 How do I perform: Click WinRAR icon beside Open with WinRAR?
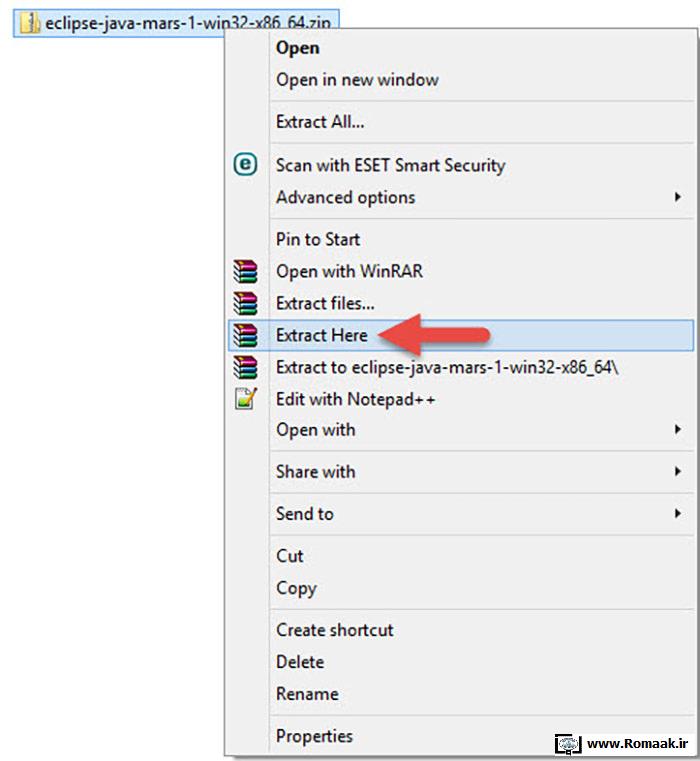[246, 271]
